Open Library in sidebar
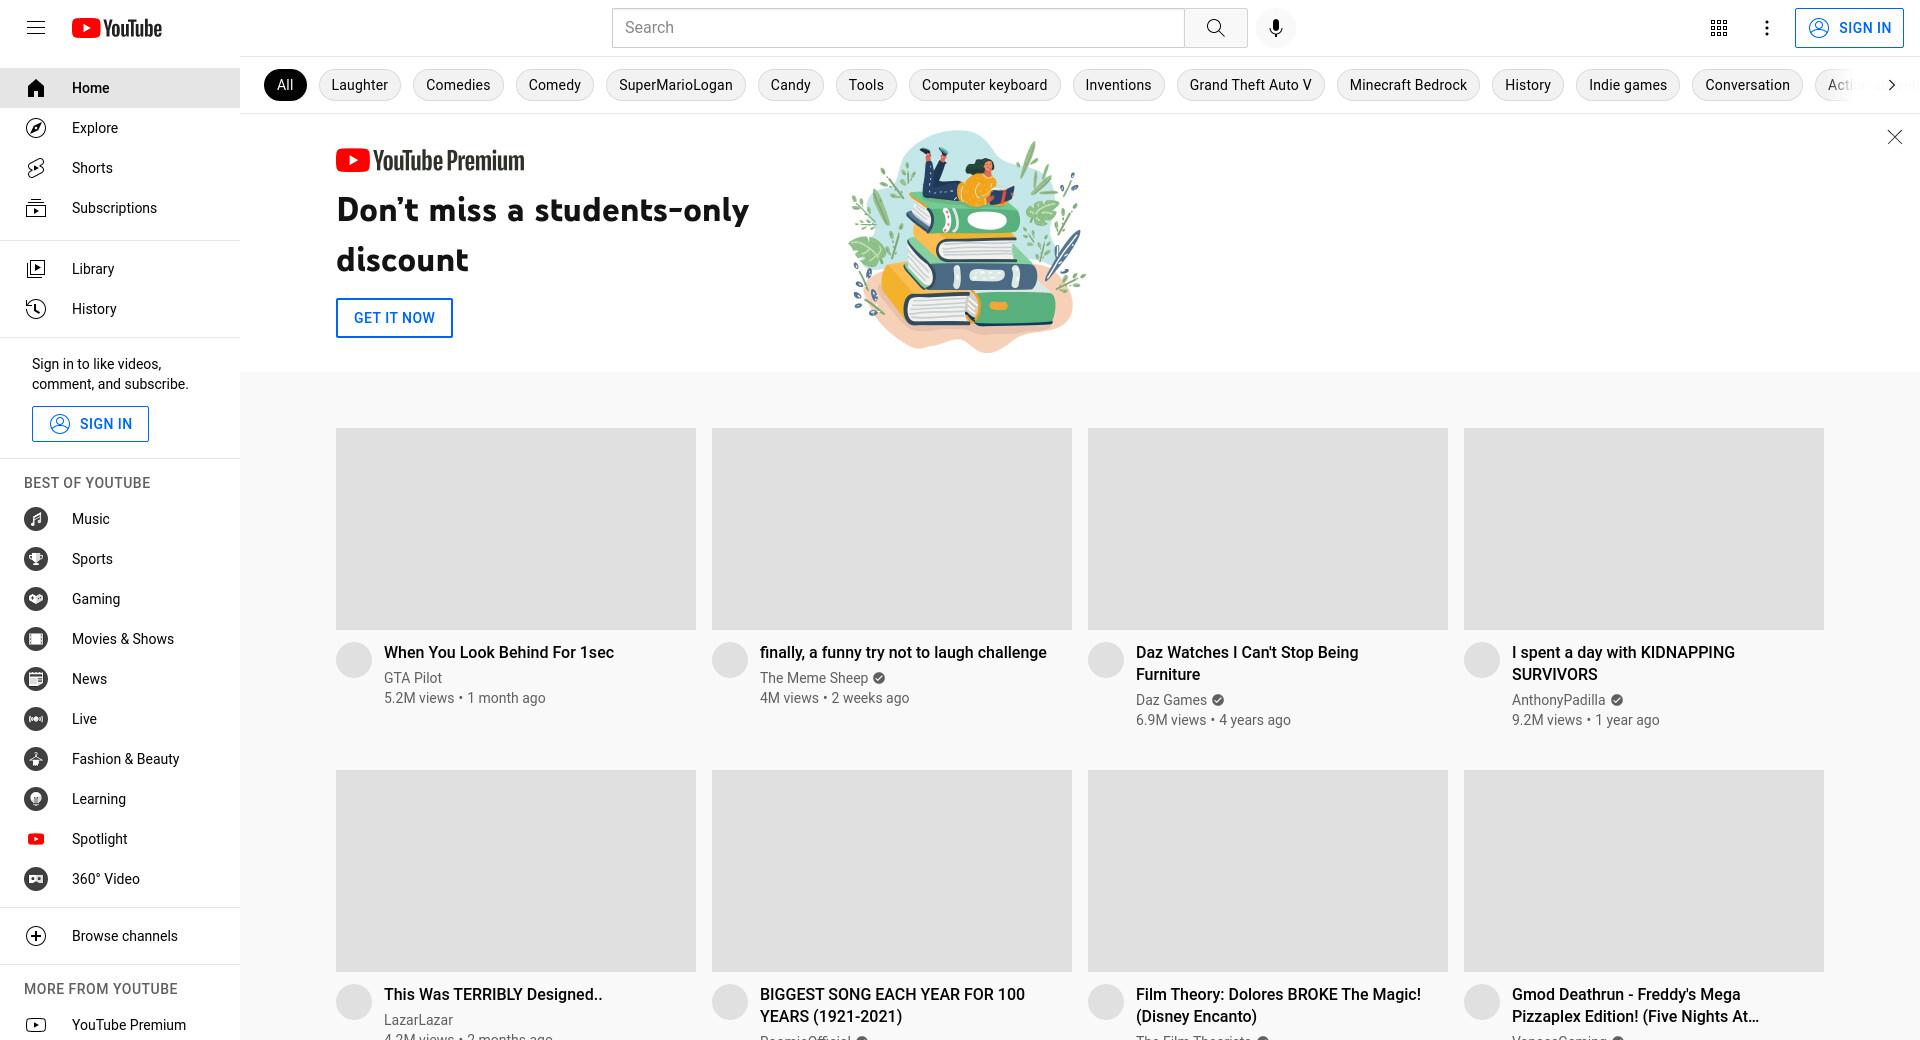1920x1040 pixels. [120, 269]
